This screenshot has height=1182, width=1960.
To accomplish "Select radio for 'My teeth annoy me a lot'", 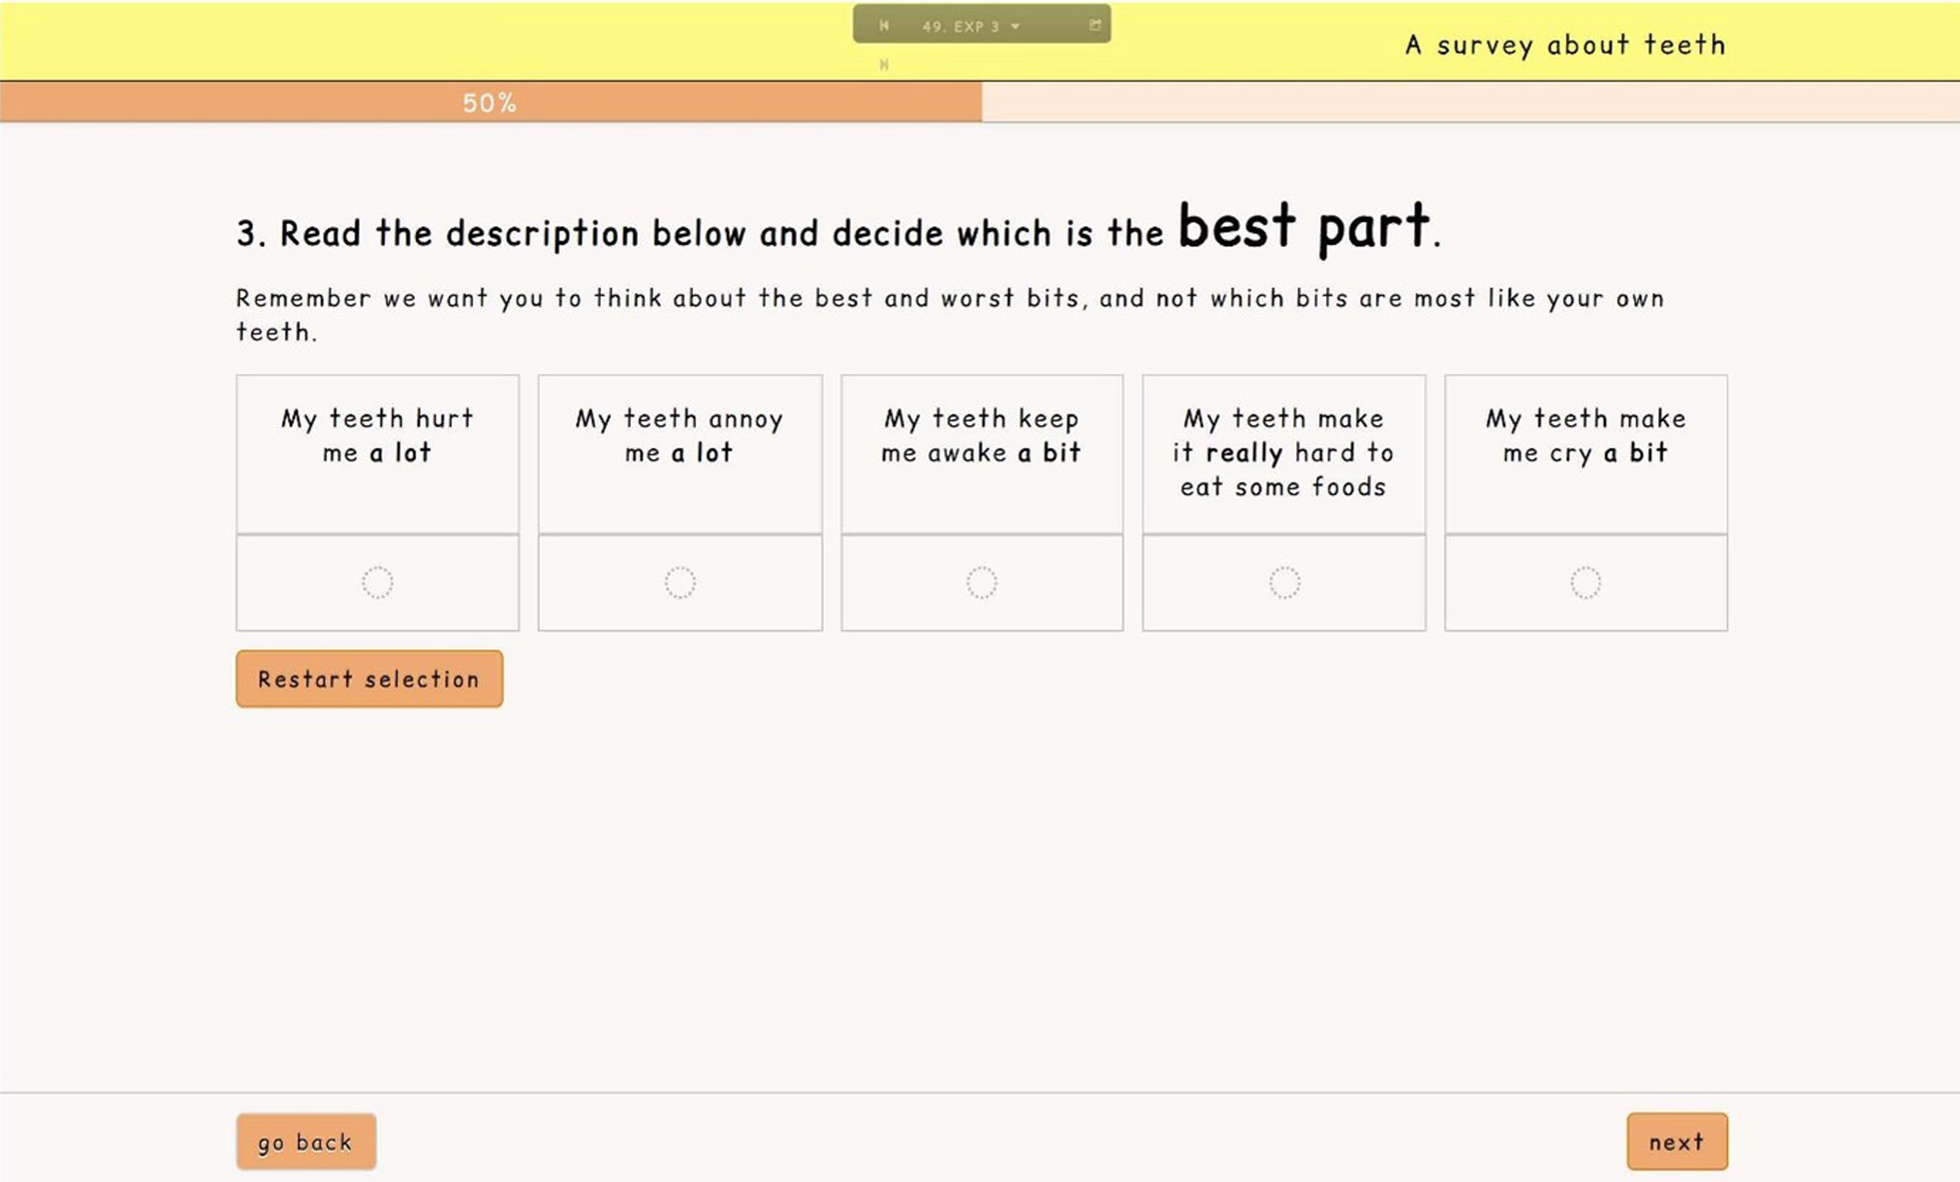I will click(680, 582).
